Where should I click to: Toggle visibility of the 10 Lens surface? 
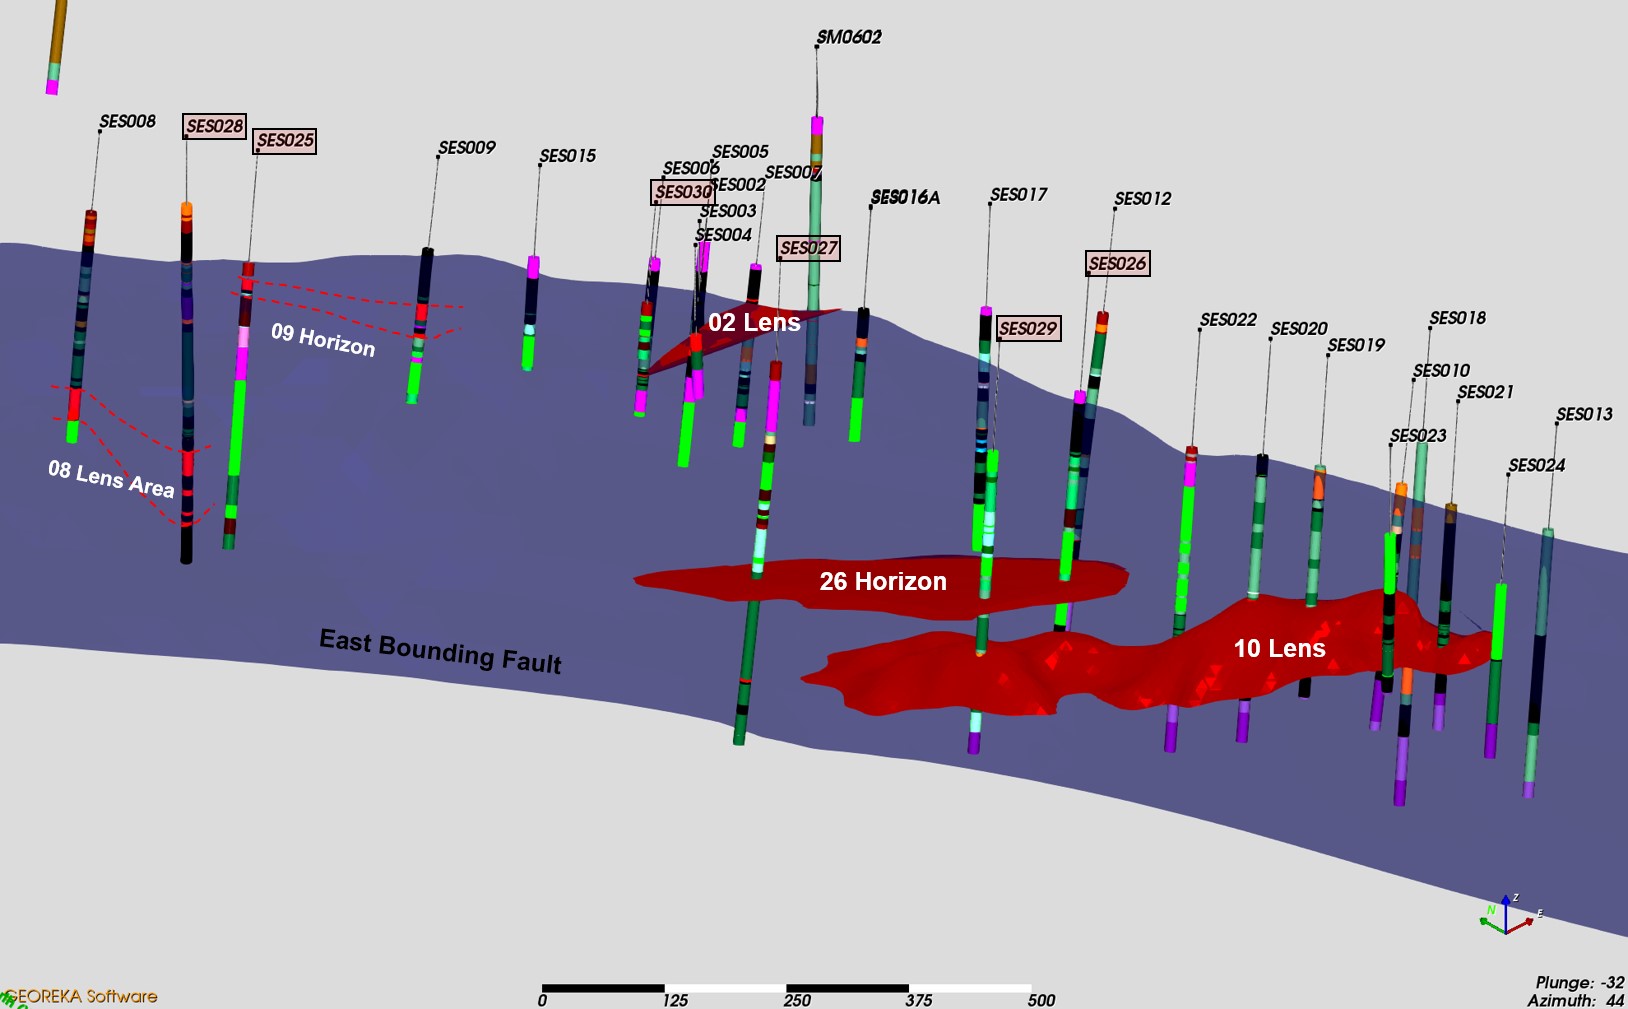tap(1280, 648)
